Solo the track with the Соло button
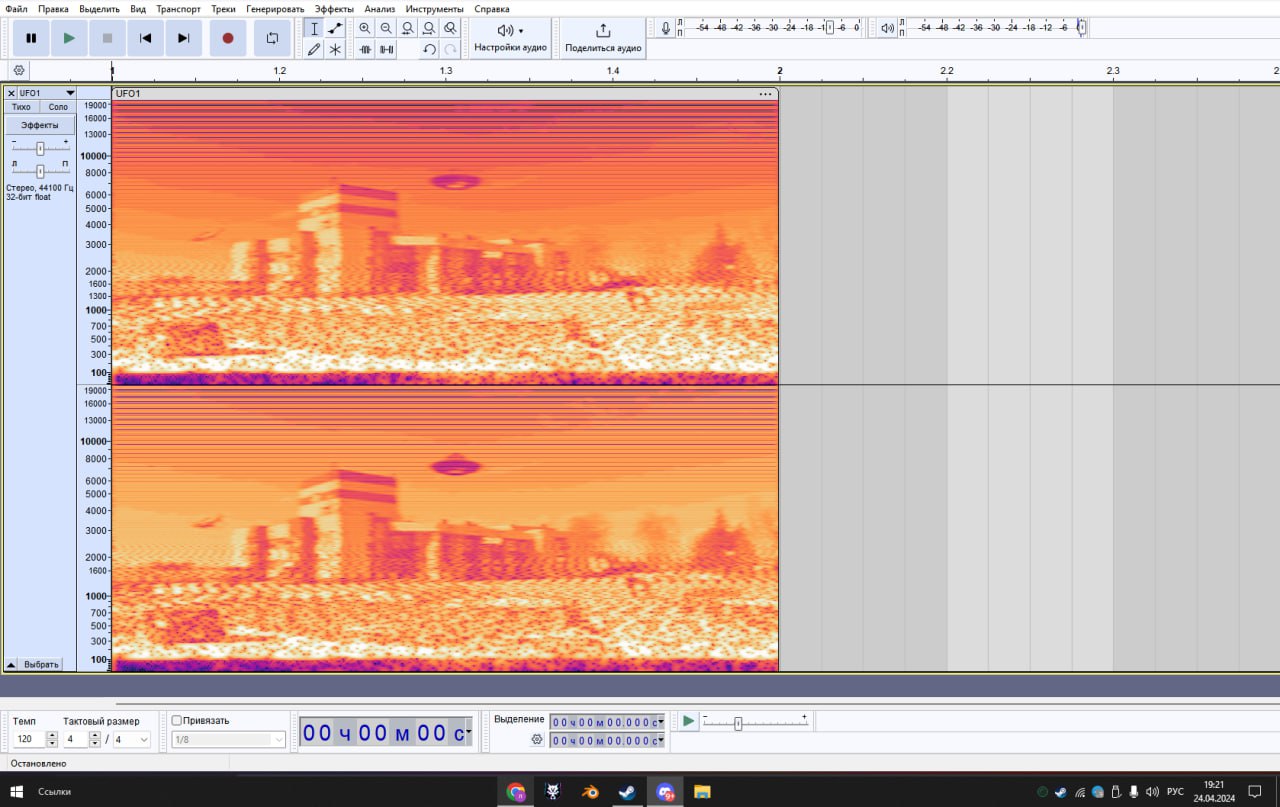 point(58,107)
